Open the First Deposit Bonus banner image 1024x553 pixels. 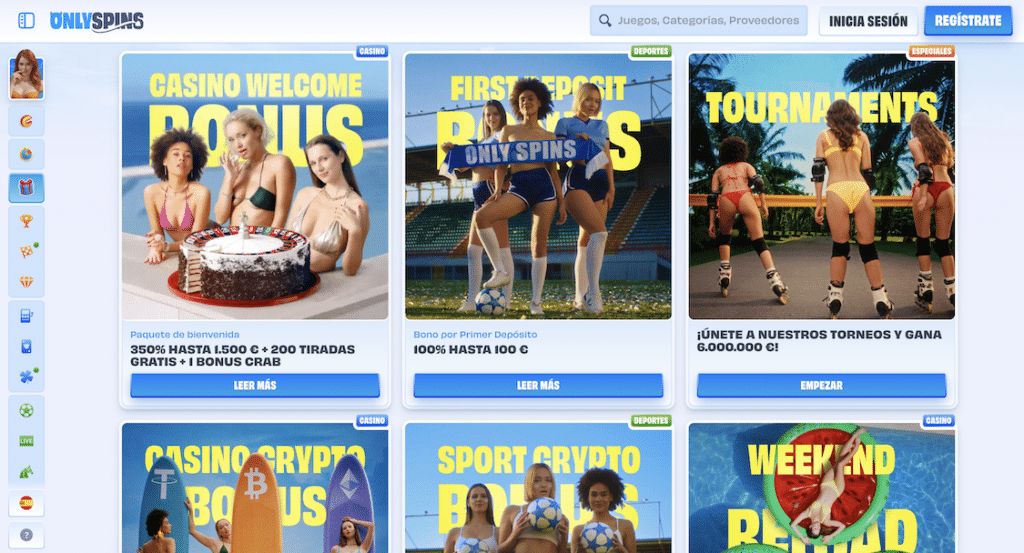click(538, 186)
